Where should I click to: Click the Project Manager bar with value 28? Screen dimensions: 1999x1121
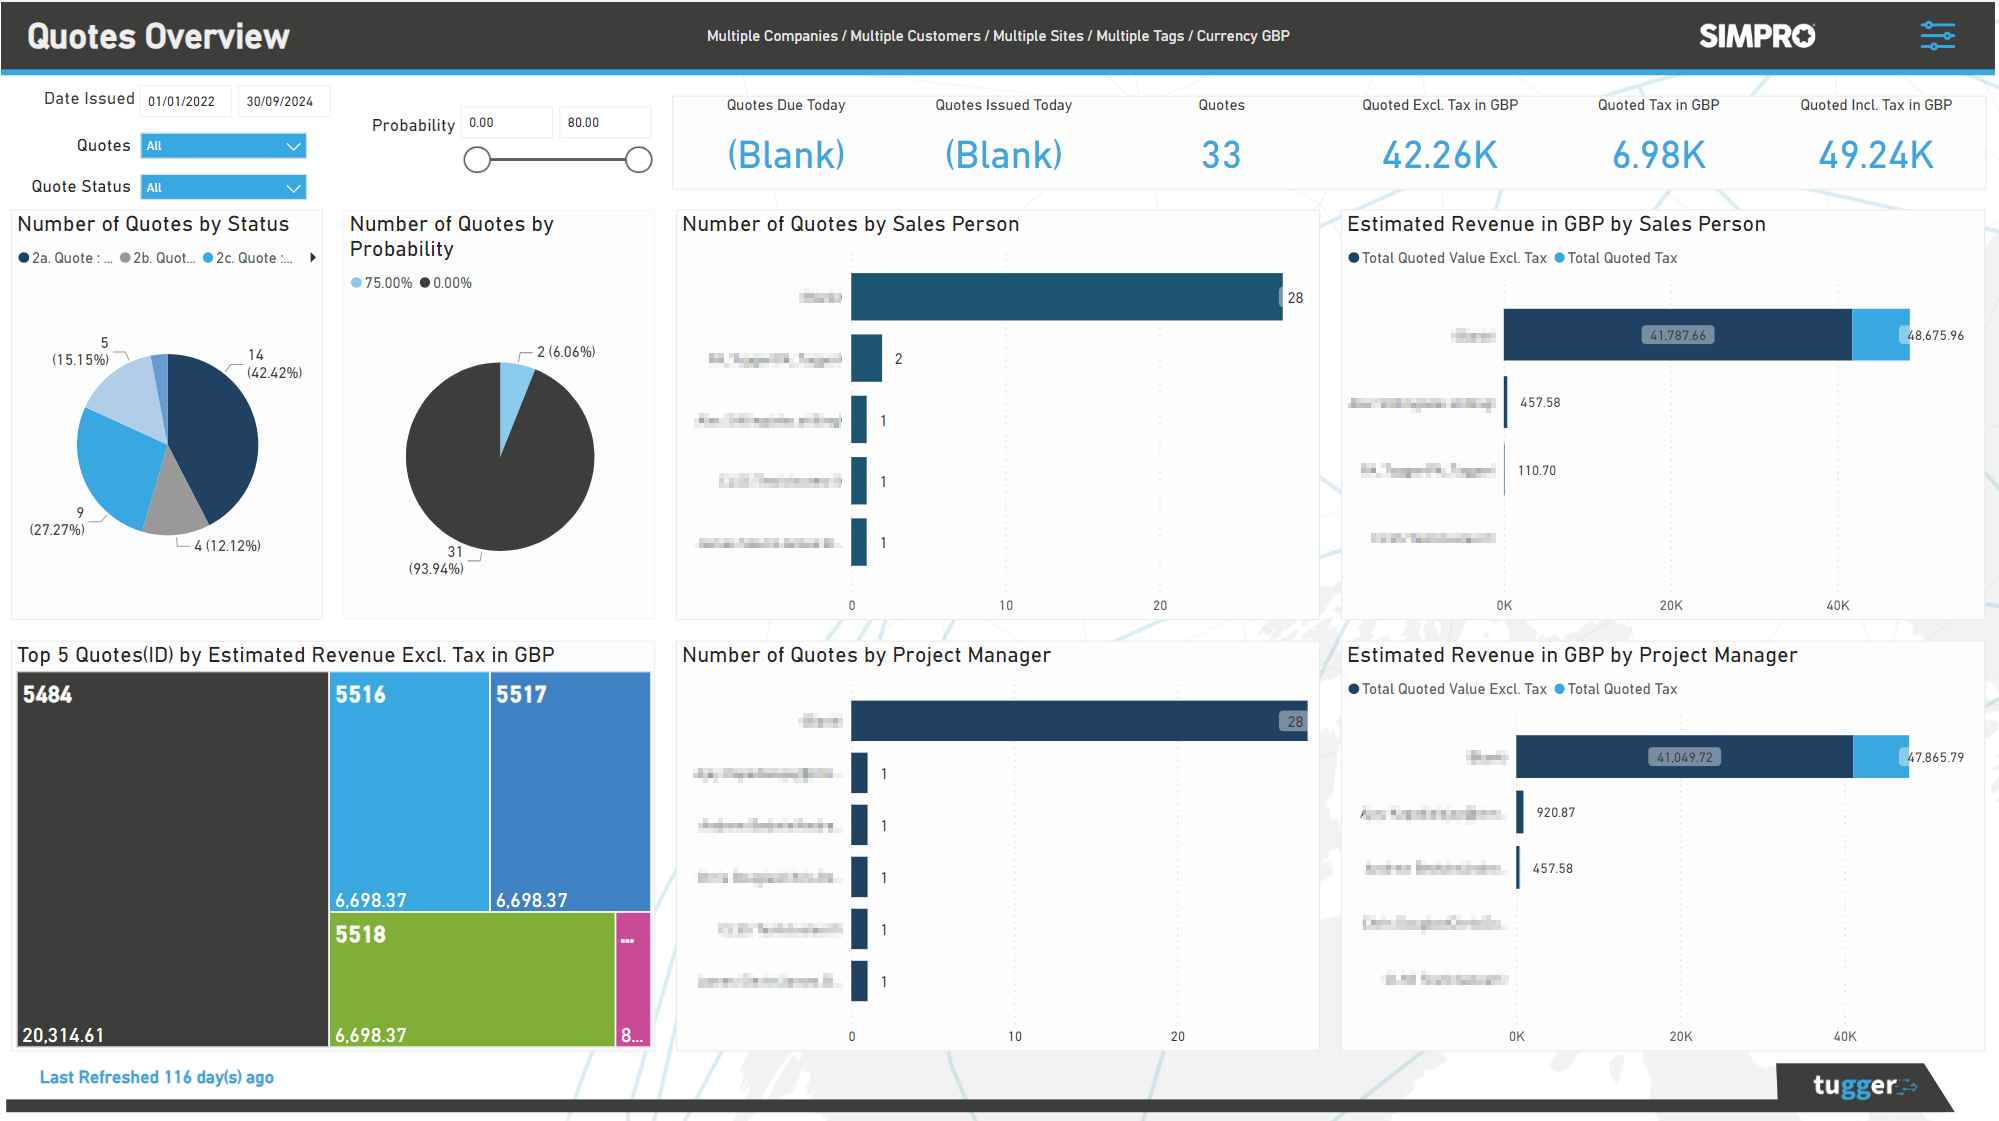tap(1079, 721)
